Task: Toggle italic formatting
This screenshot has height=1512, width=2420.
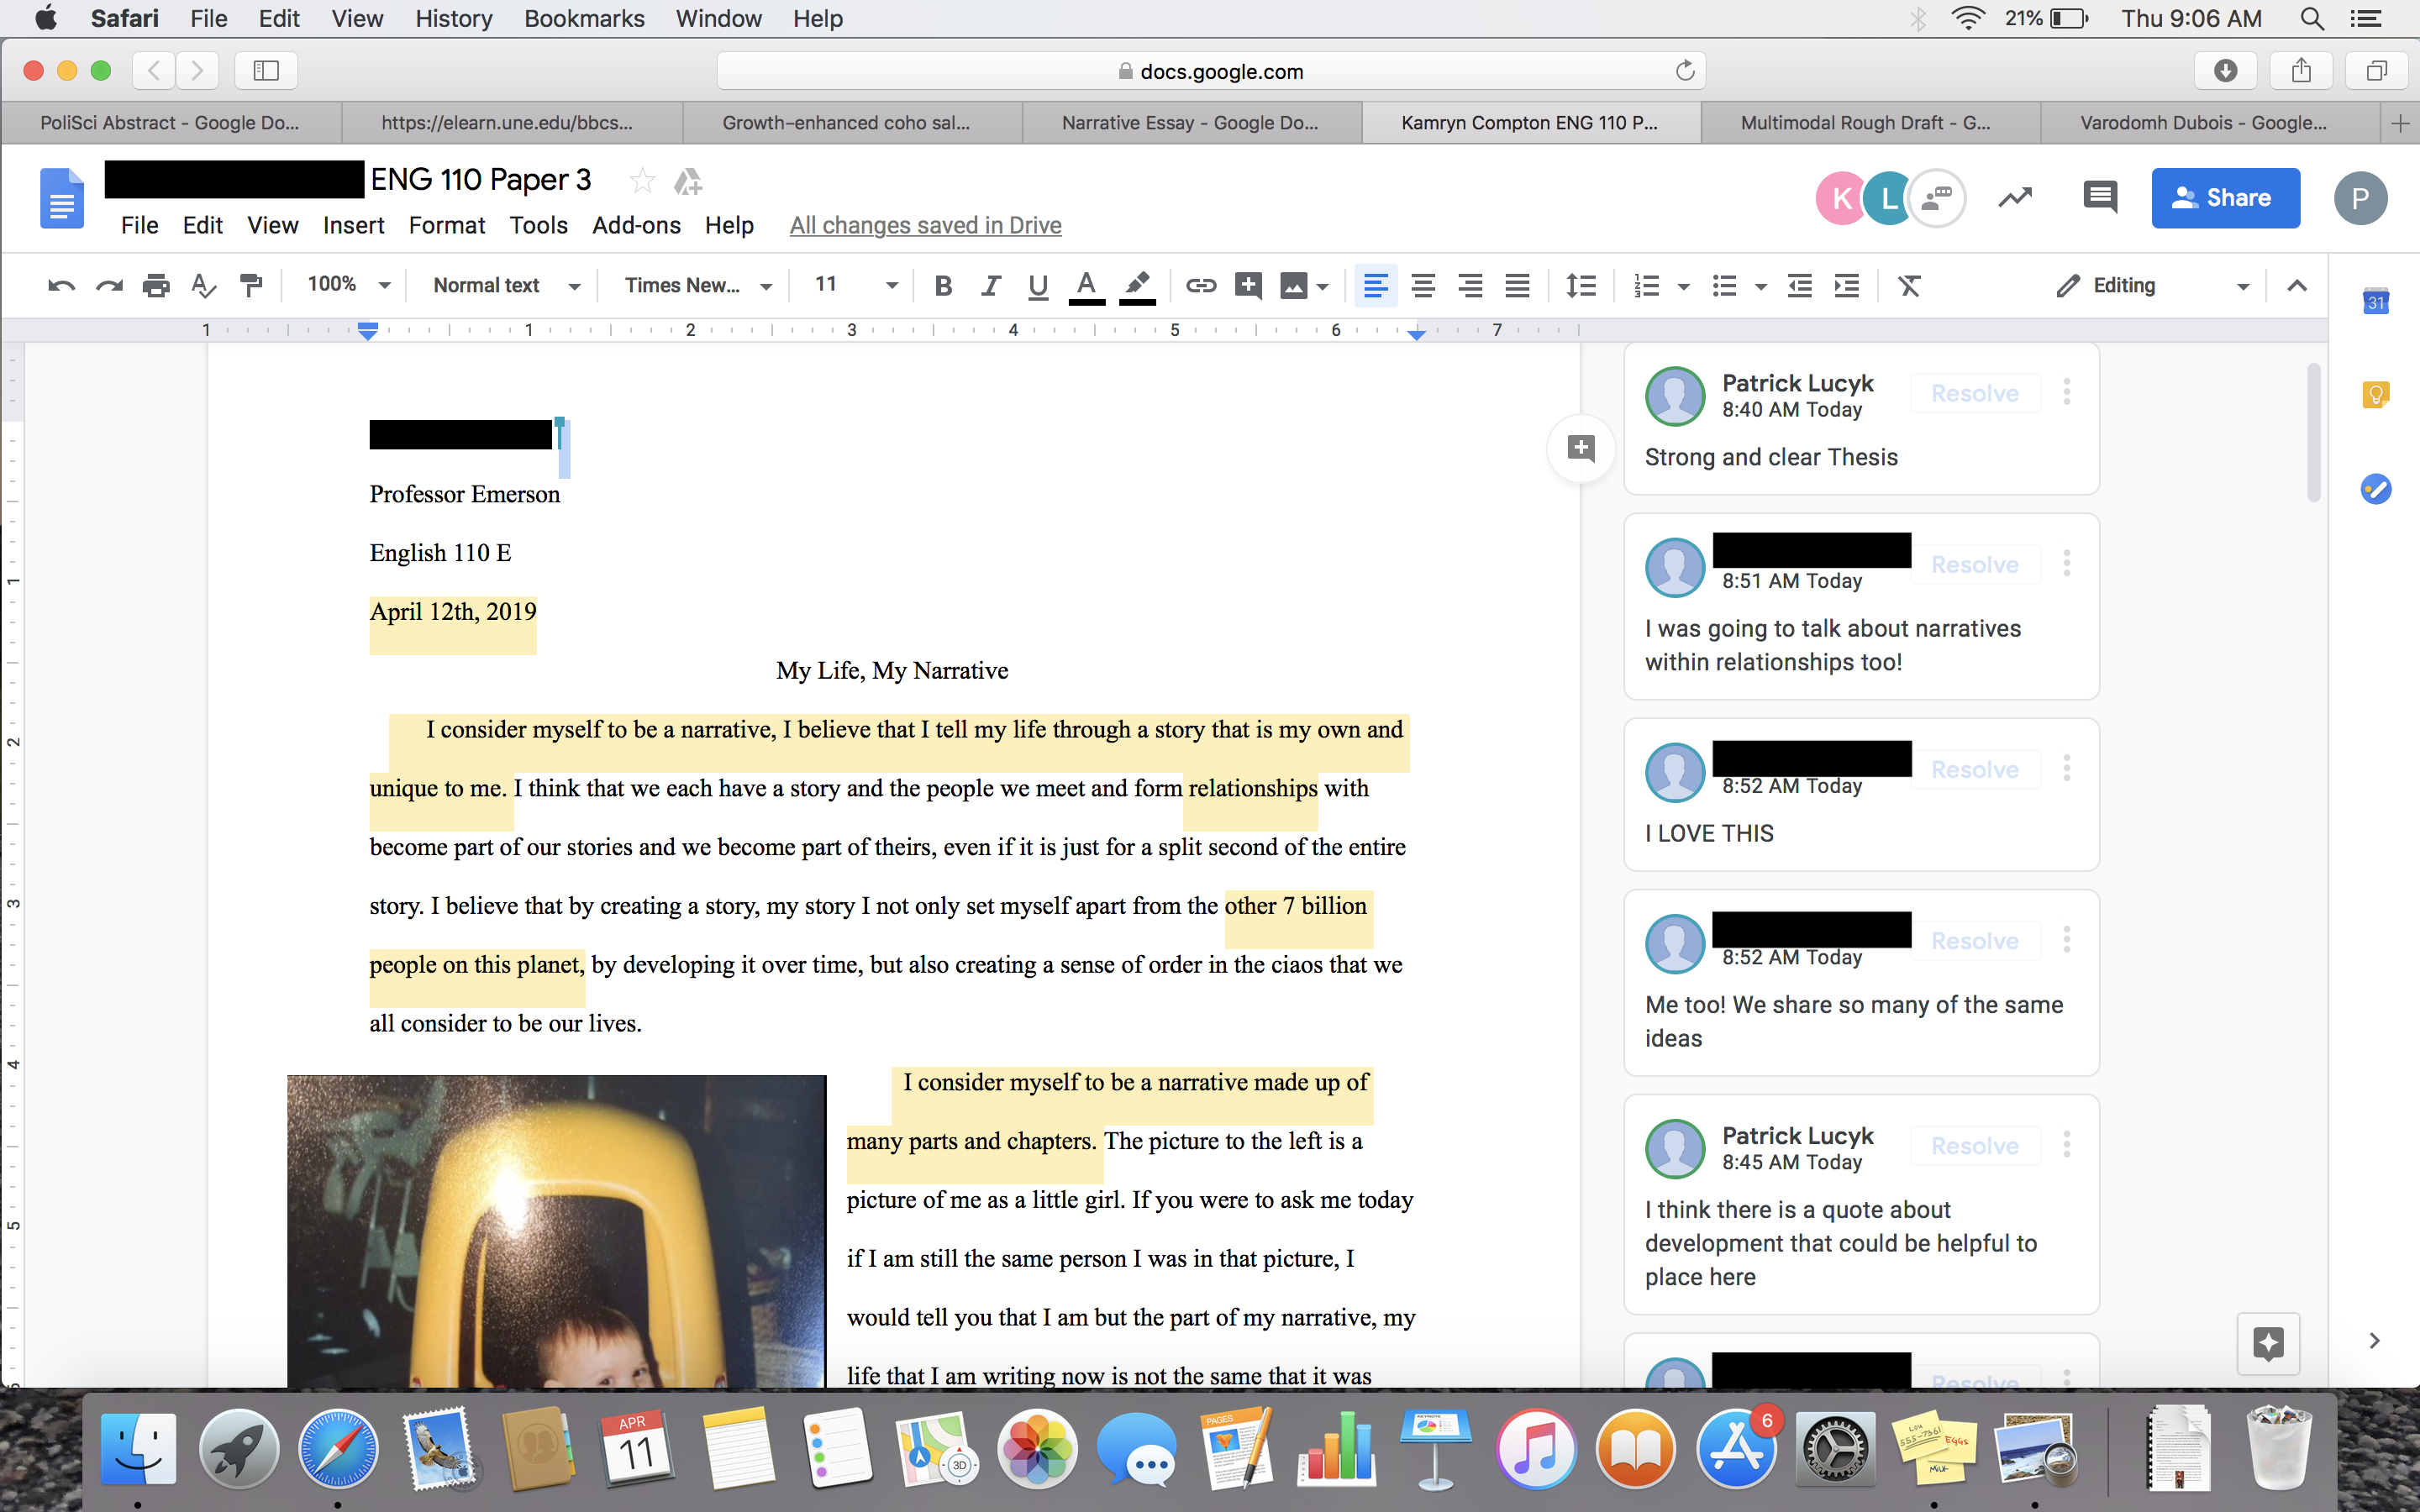Action: [x=990, y=286]
